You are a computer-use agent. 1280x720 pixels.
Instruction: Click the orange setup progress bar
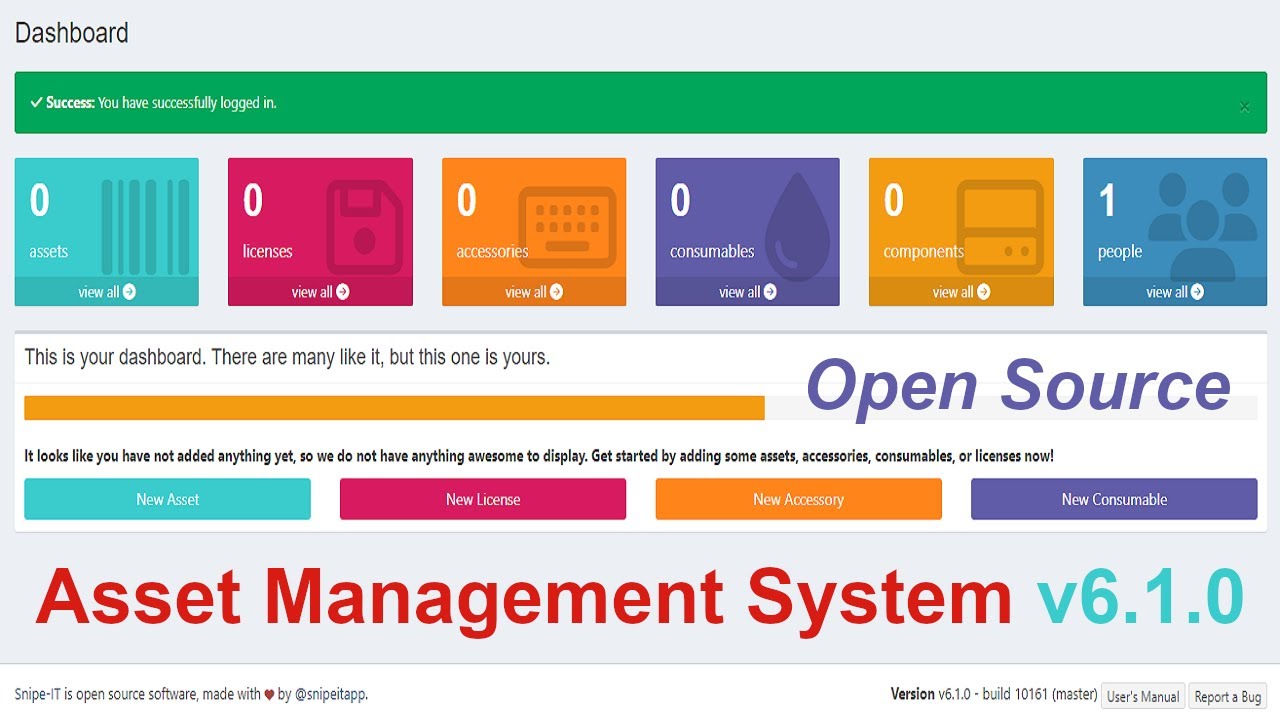[x=394, y=408]
